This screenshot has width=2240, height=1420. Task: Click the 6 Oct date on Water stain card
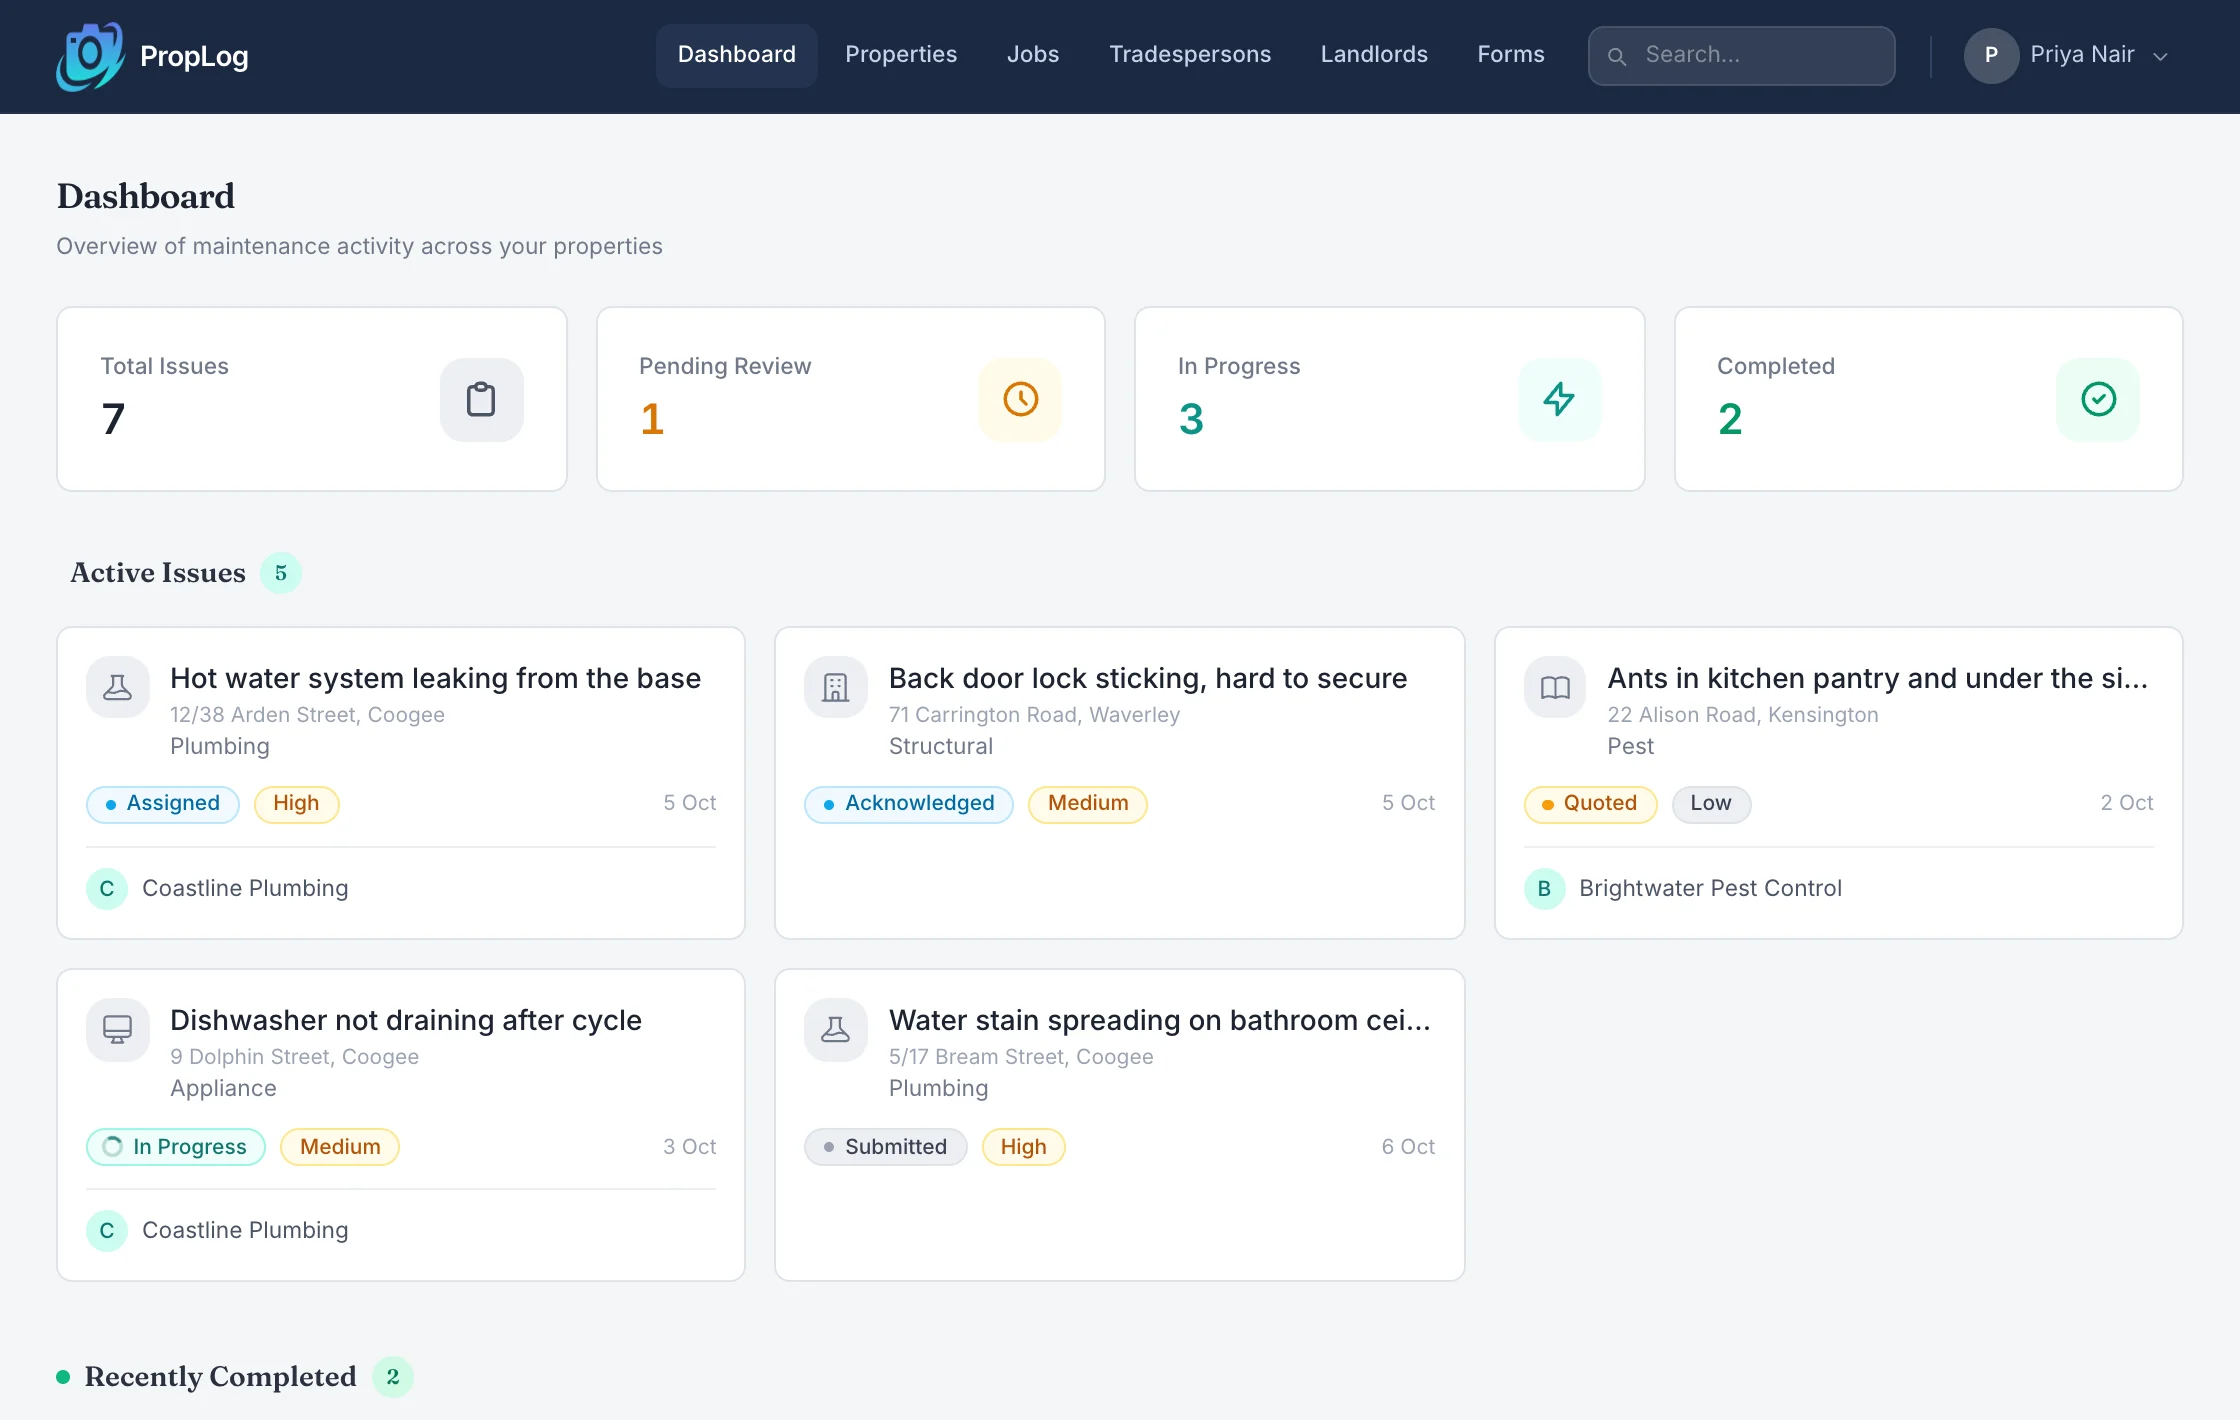[1408, 1147]
